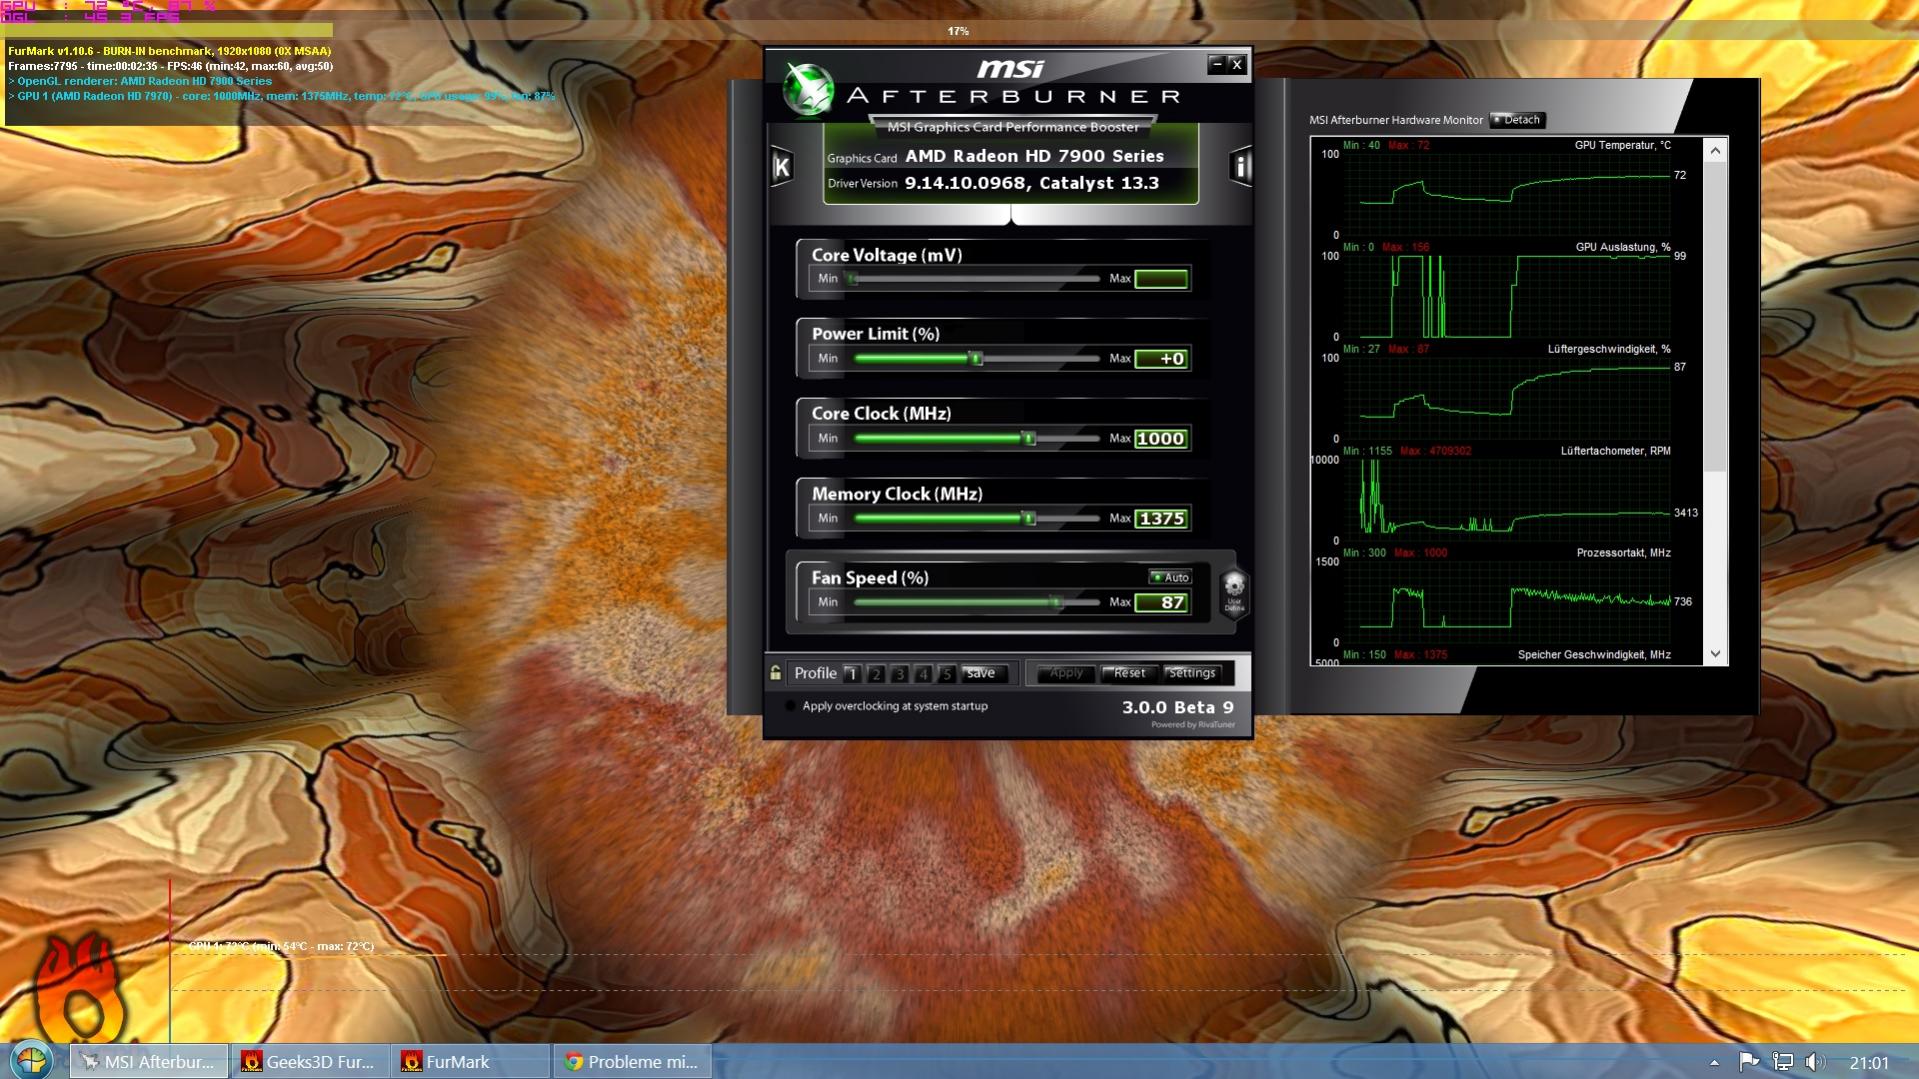The height and width of the screenshot is (1079, 1919).
Task: Toggle Auto fan speed control
Action: 1170,577
